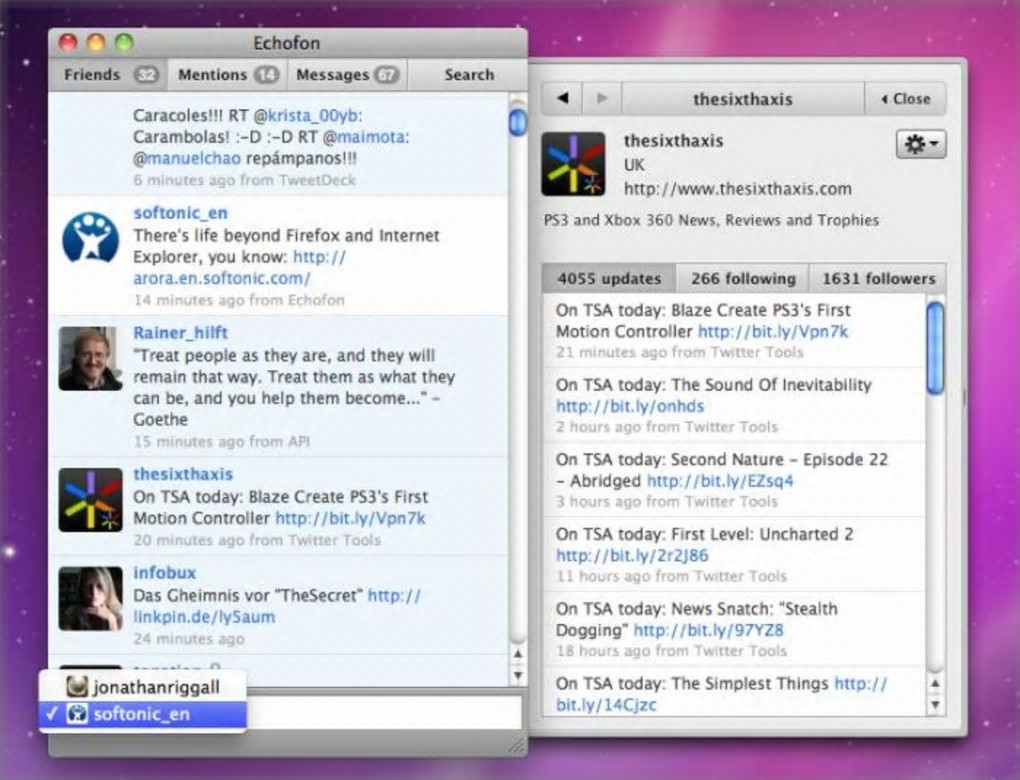Select the Goethe quote tweet text

[293, 388]
